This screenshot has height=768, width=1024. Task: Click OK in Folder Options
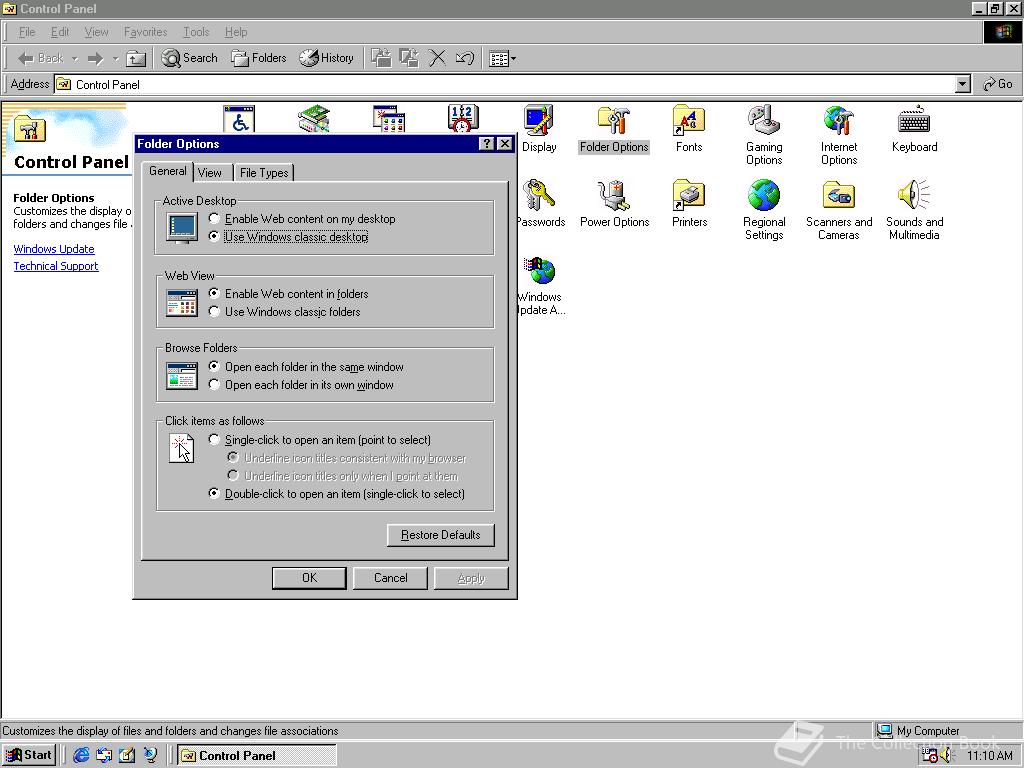click(309, 578)
